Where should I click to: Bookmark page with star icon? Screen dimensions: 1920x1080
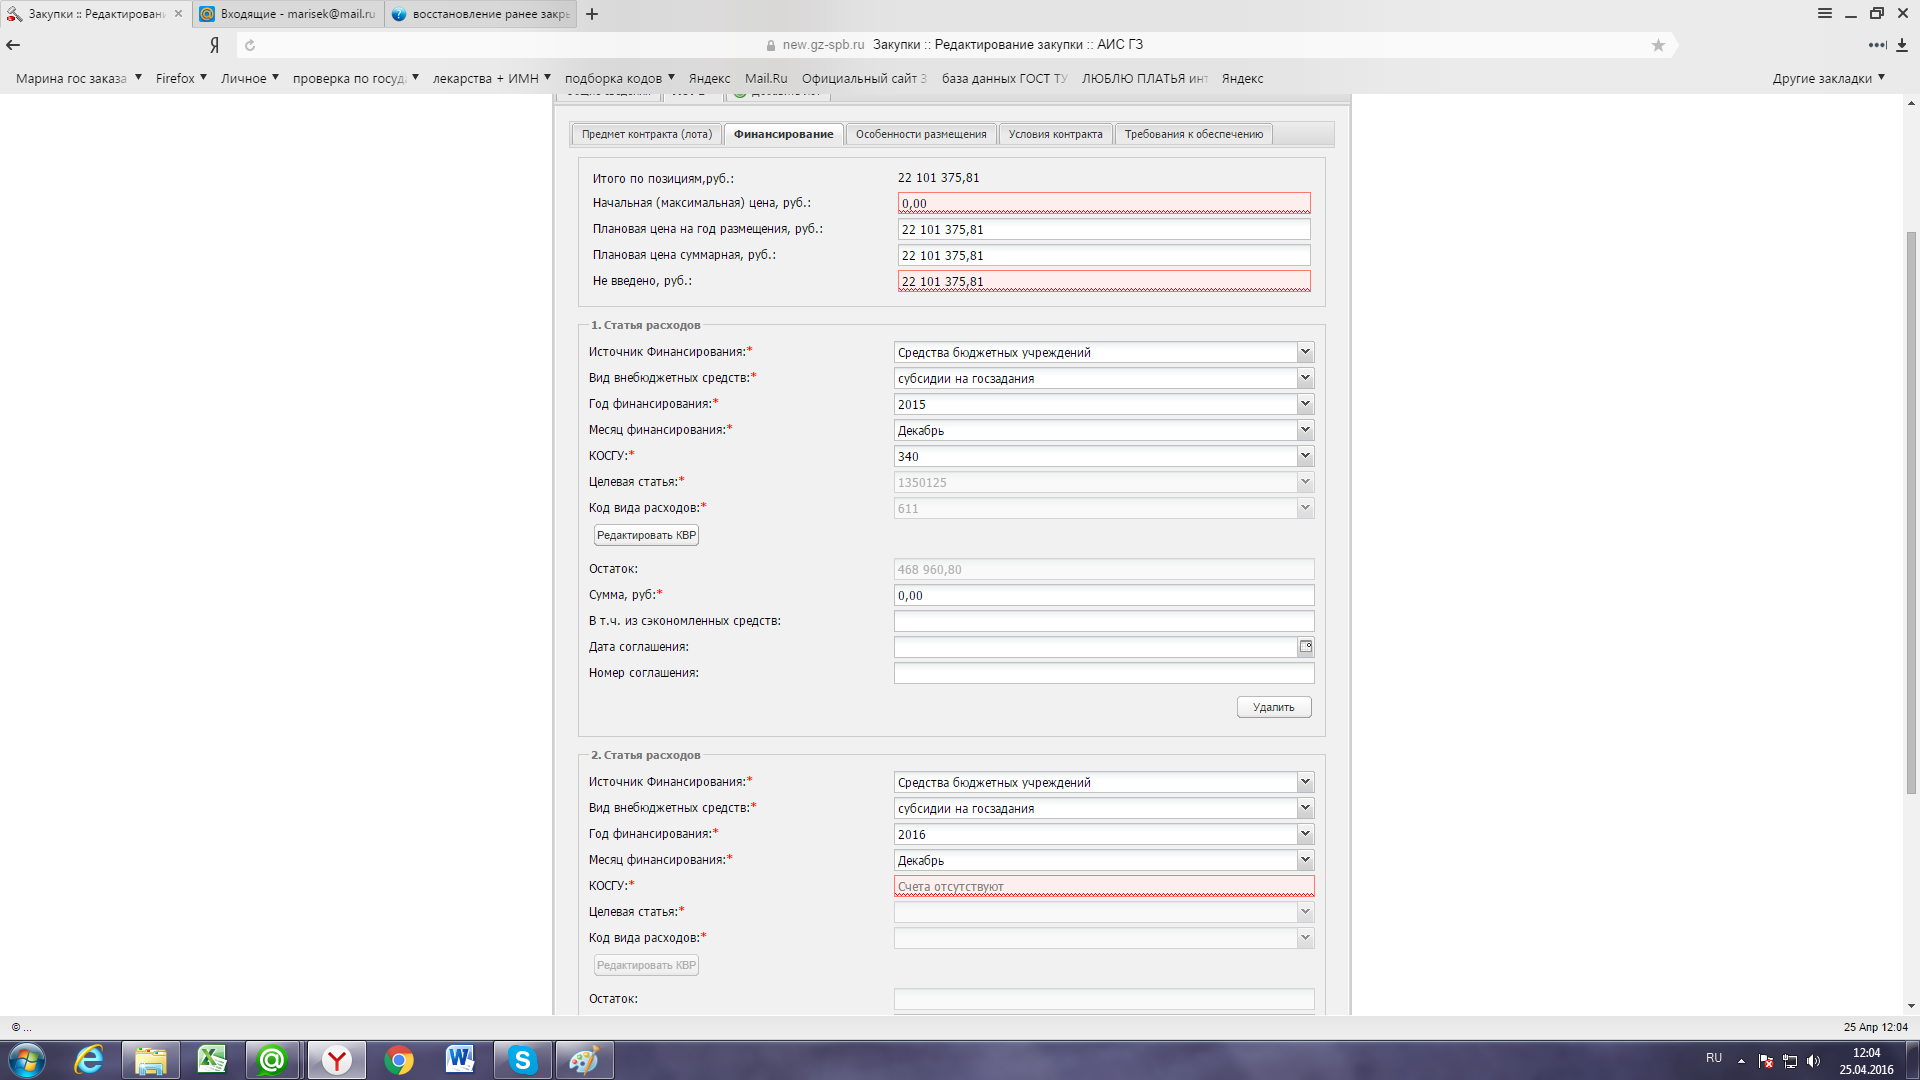pos(1658,45)
